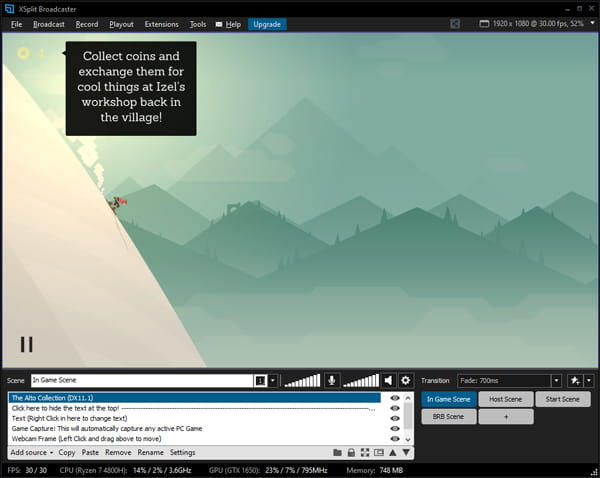Open the Extensions menu

pyautogui.click(x=161, y=24)
